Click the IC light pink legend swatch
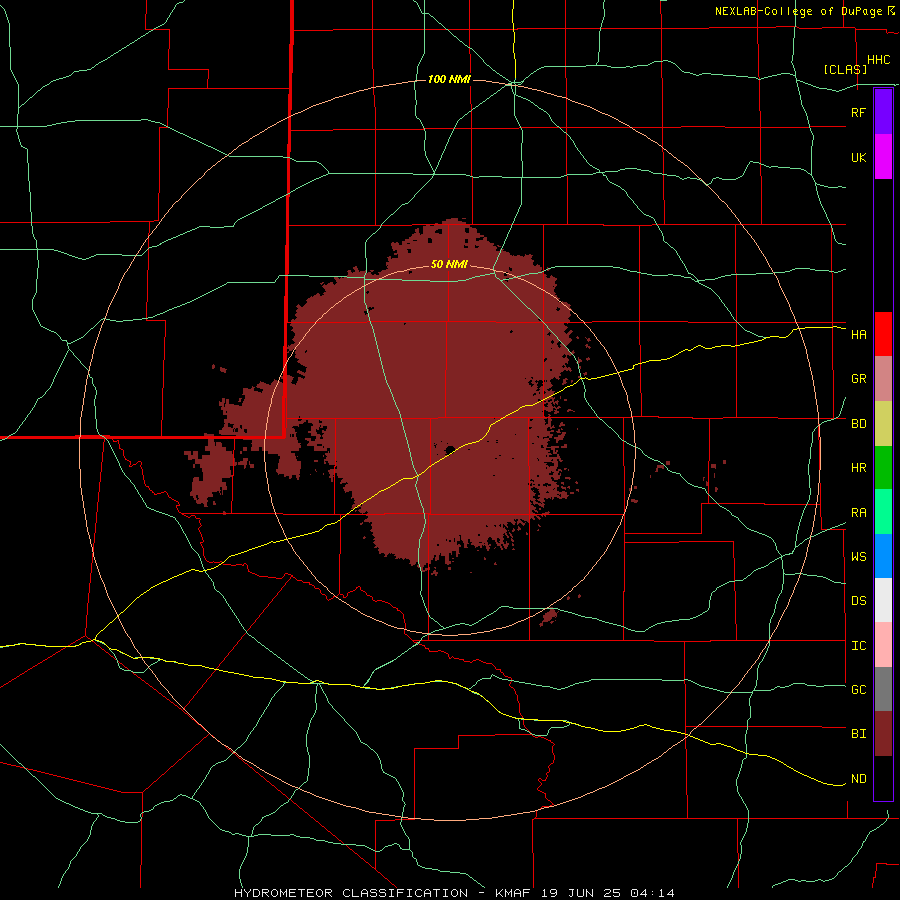The width and height of the screenshot is (900, 900). click(883, 645)
